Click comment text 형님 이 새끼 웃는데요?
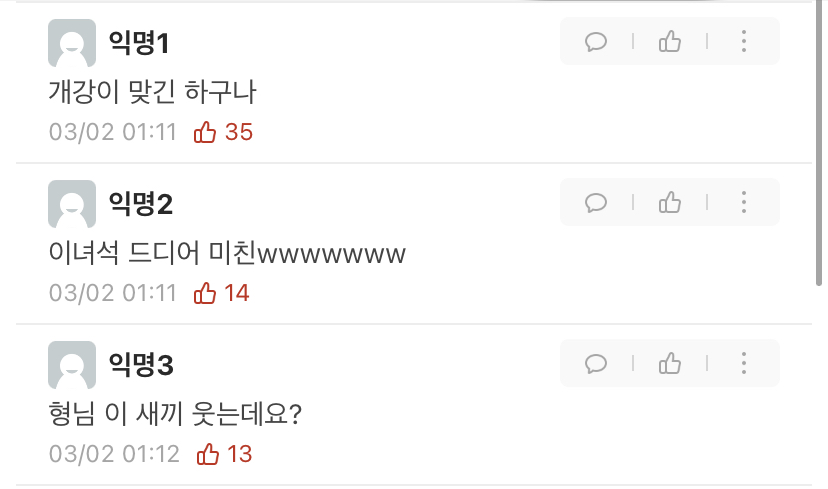 (175, 413)
